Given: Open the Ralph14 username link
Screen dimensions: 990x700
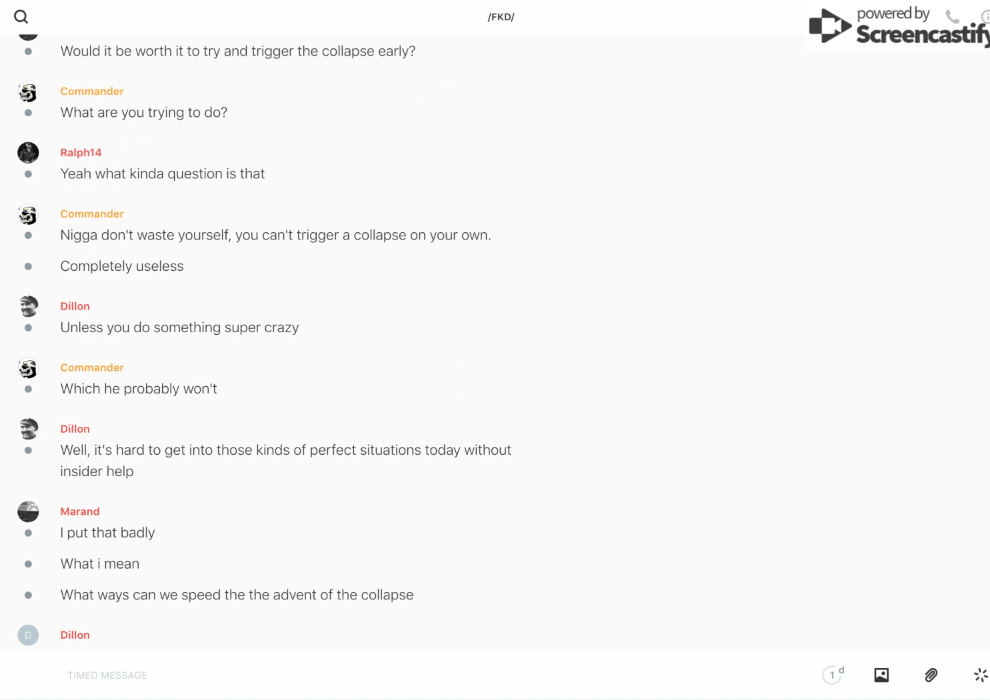Looking at the screenshot, I should [81, 153].
